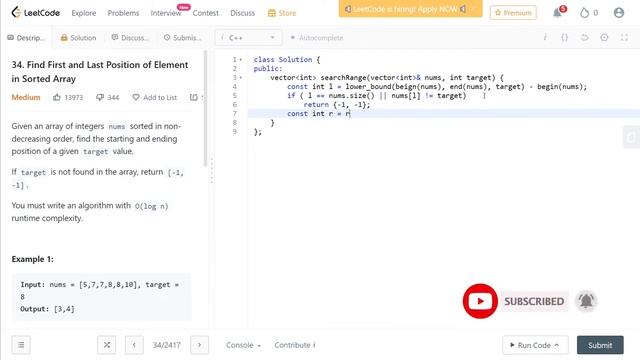This screenshot has height=360, width=640.
Task: Click Add to List
Action: 154,98
